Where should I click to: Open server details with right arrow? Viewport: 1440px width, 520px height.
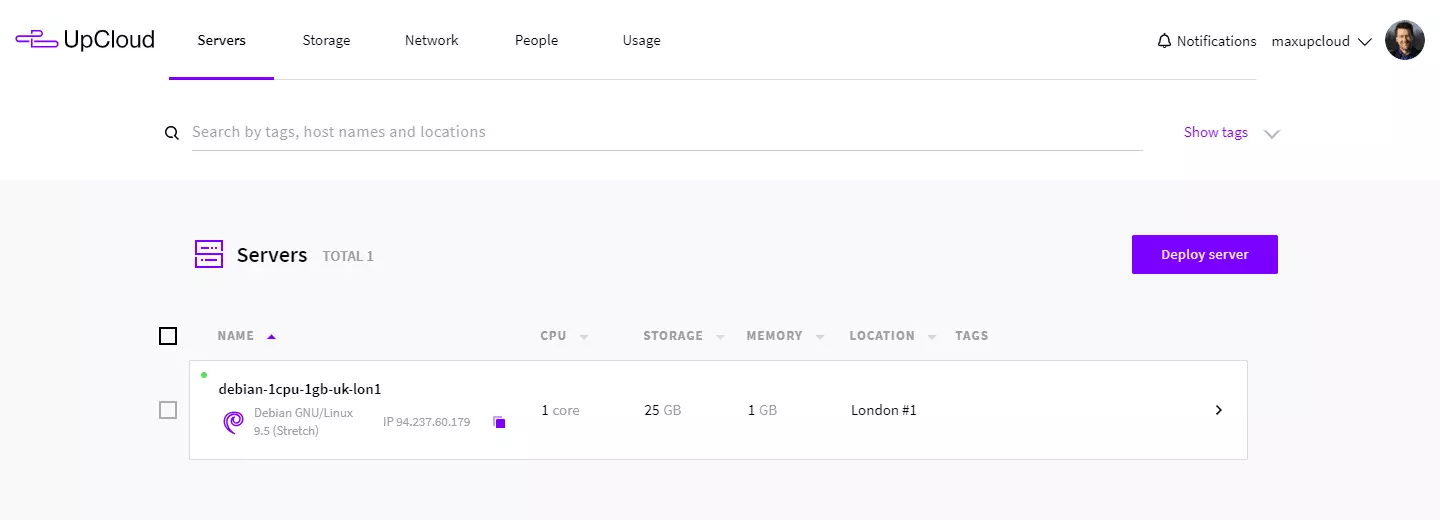(1218, 410)
